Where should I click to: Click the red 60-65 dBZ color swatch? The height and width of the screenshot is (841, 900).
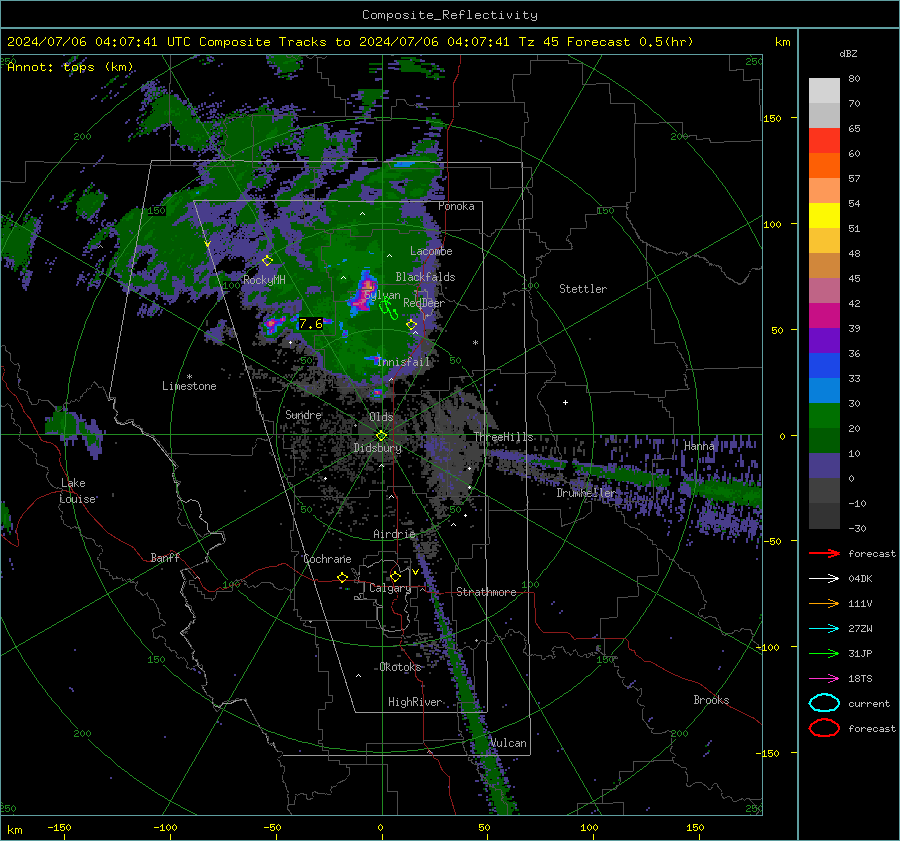[824, 141]
